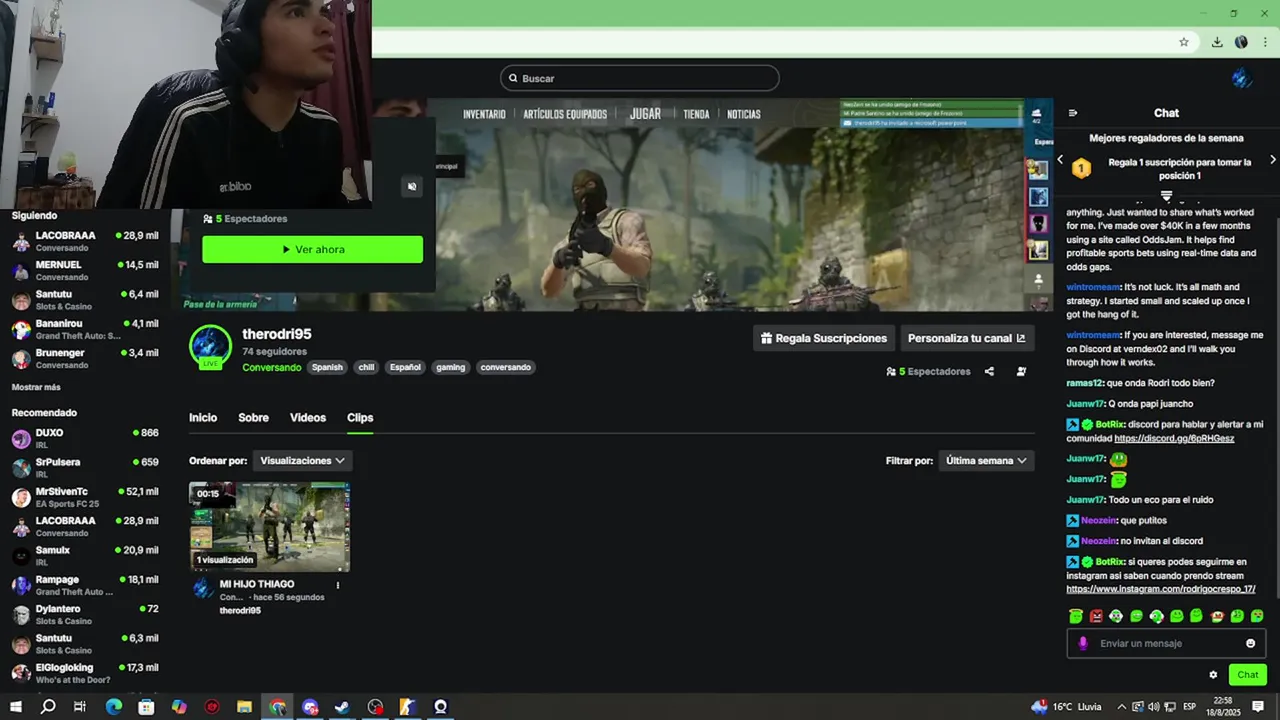Open Windows taskbar search

coord(48,707)
